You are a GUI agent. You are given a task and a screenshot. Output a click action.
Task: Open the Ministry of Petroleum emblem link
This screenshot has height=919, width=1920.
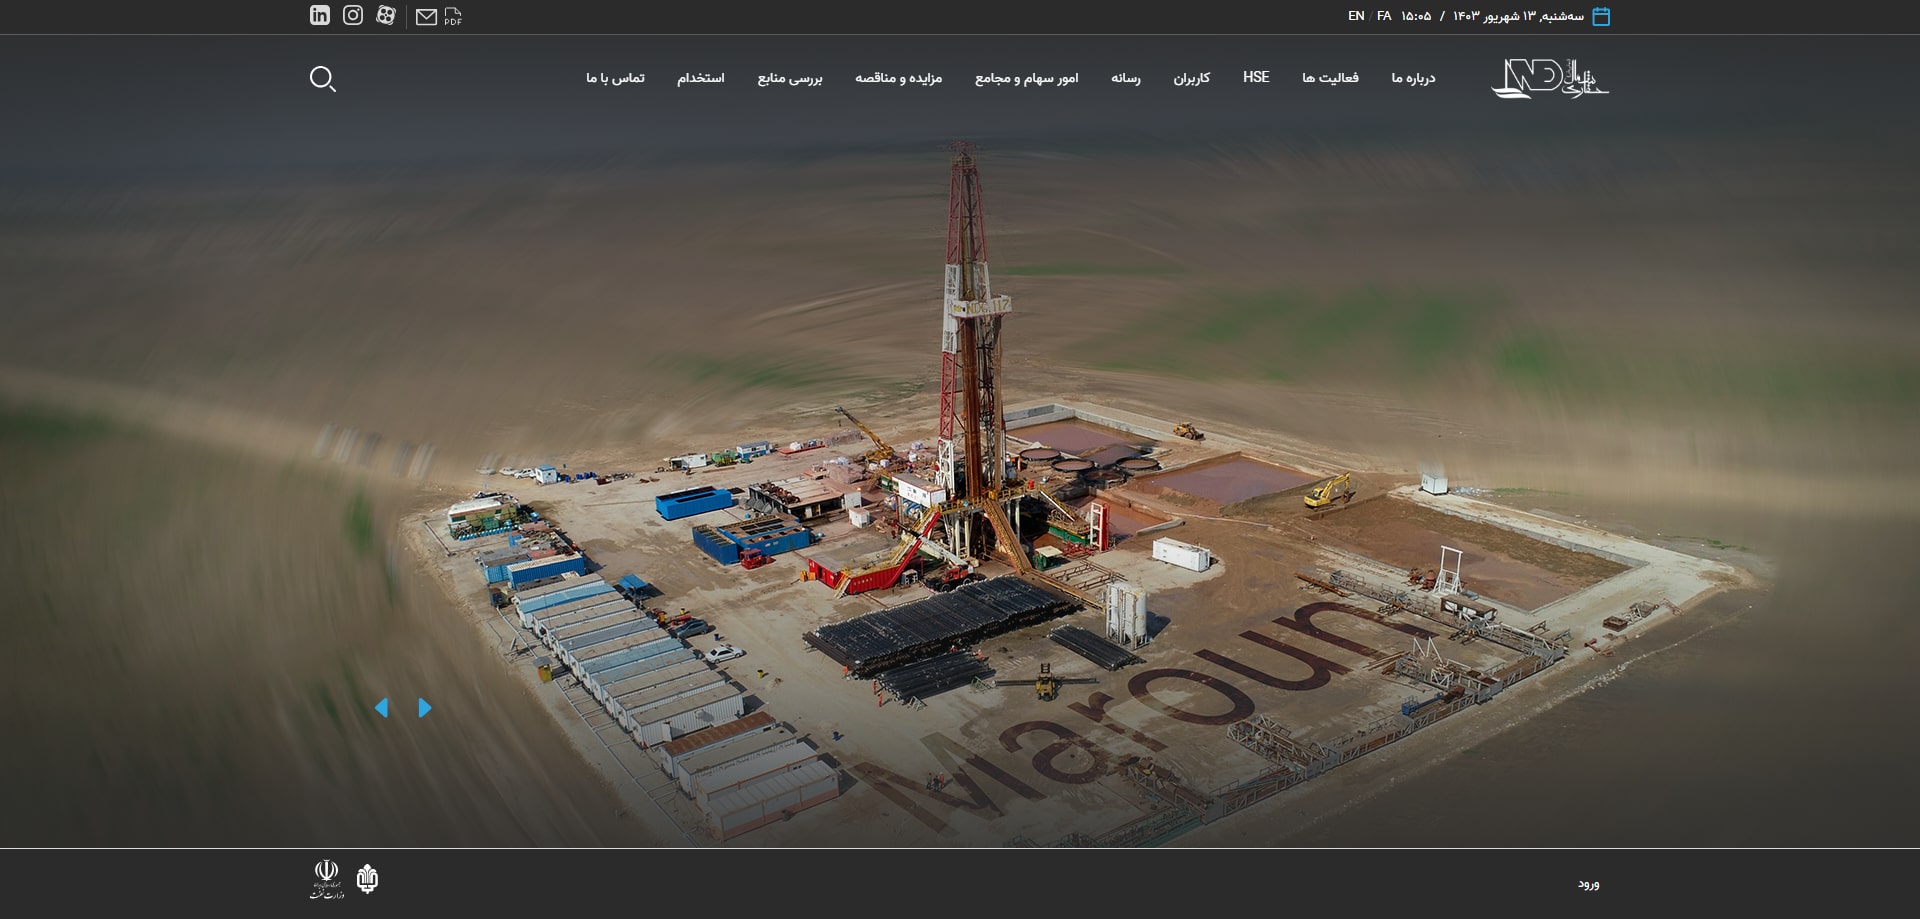[x=326, y=879]
